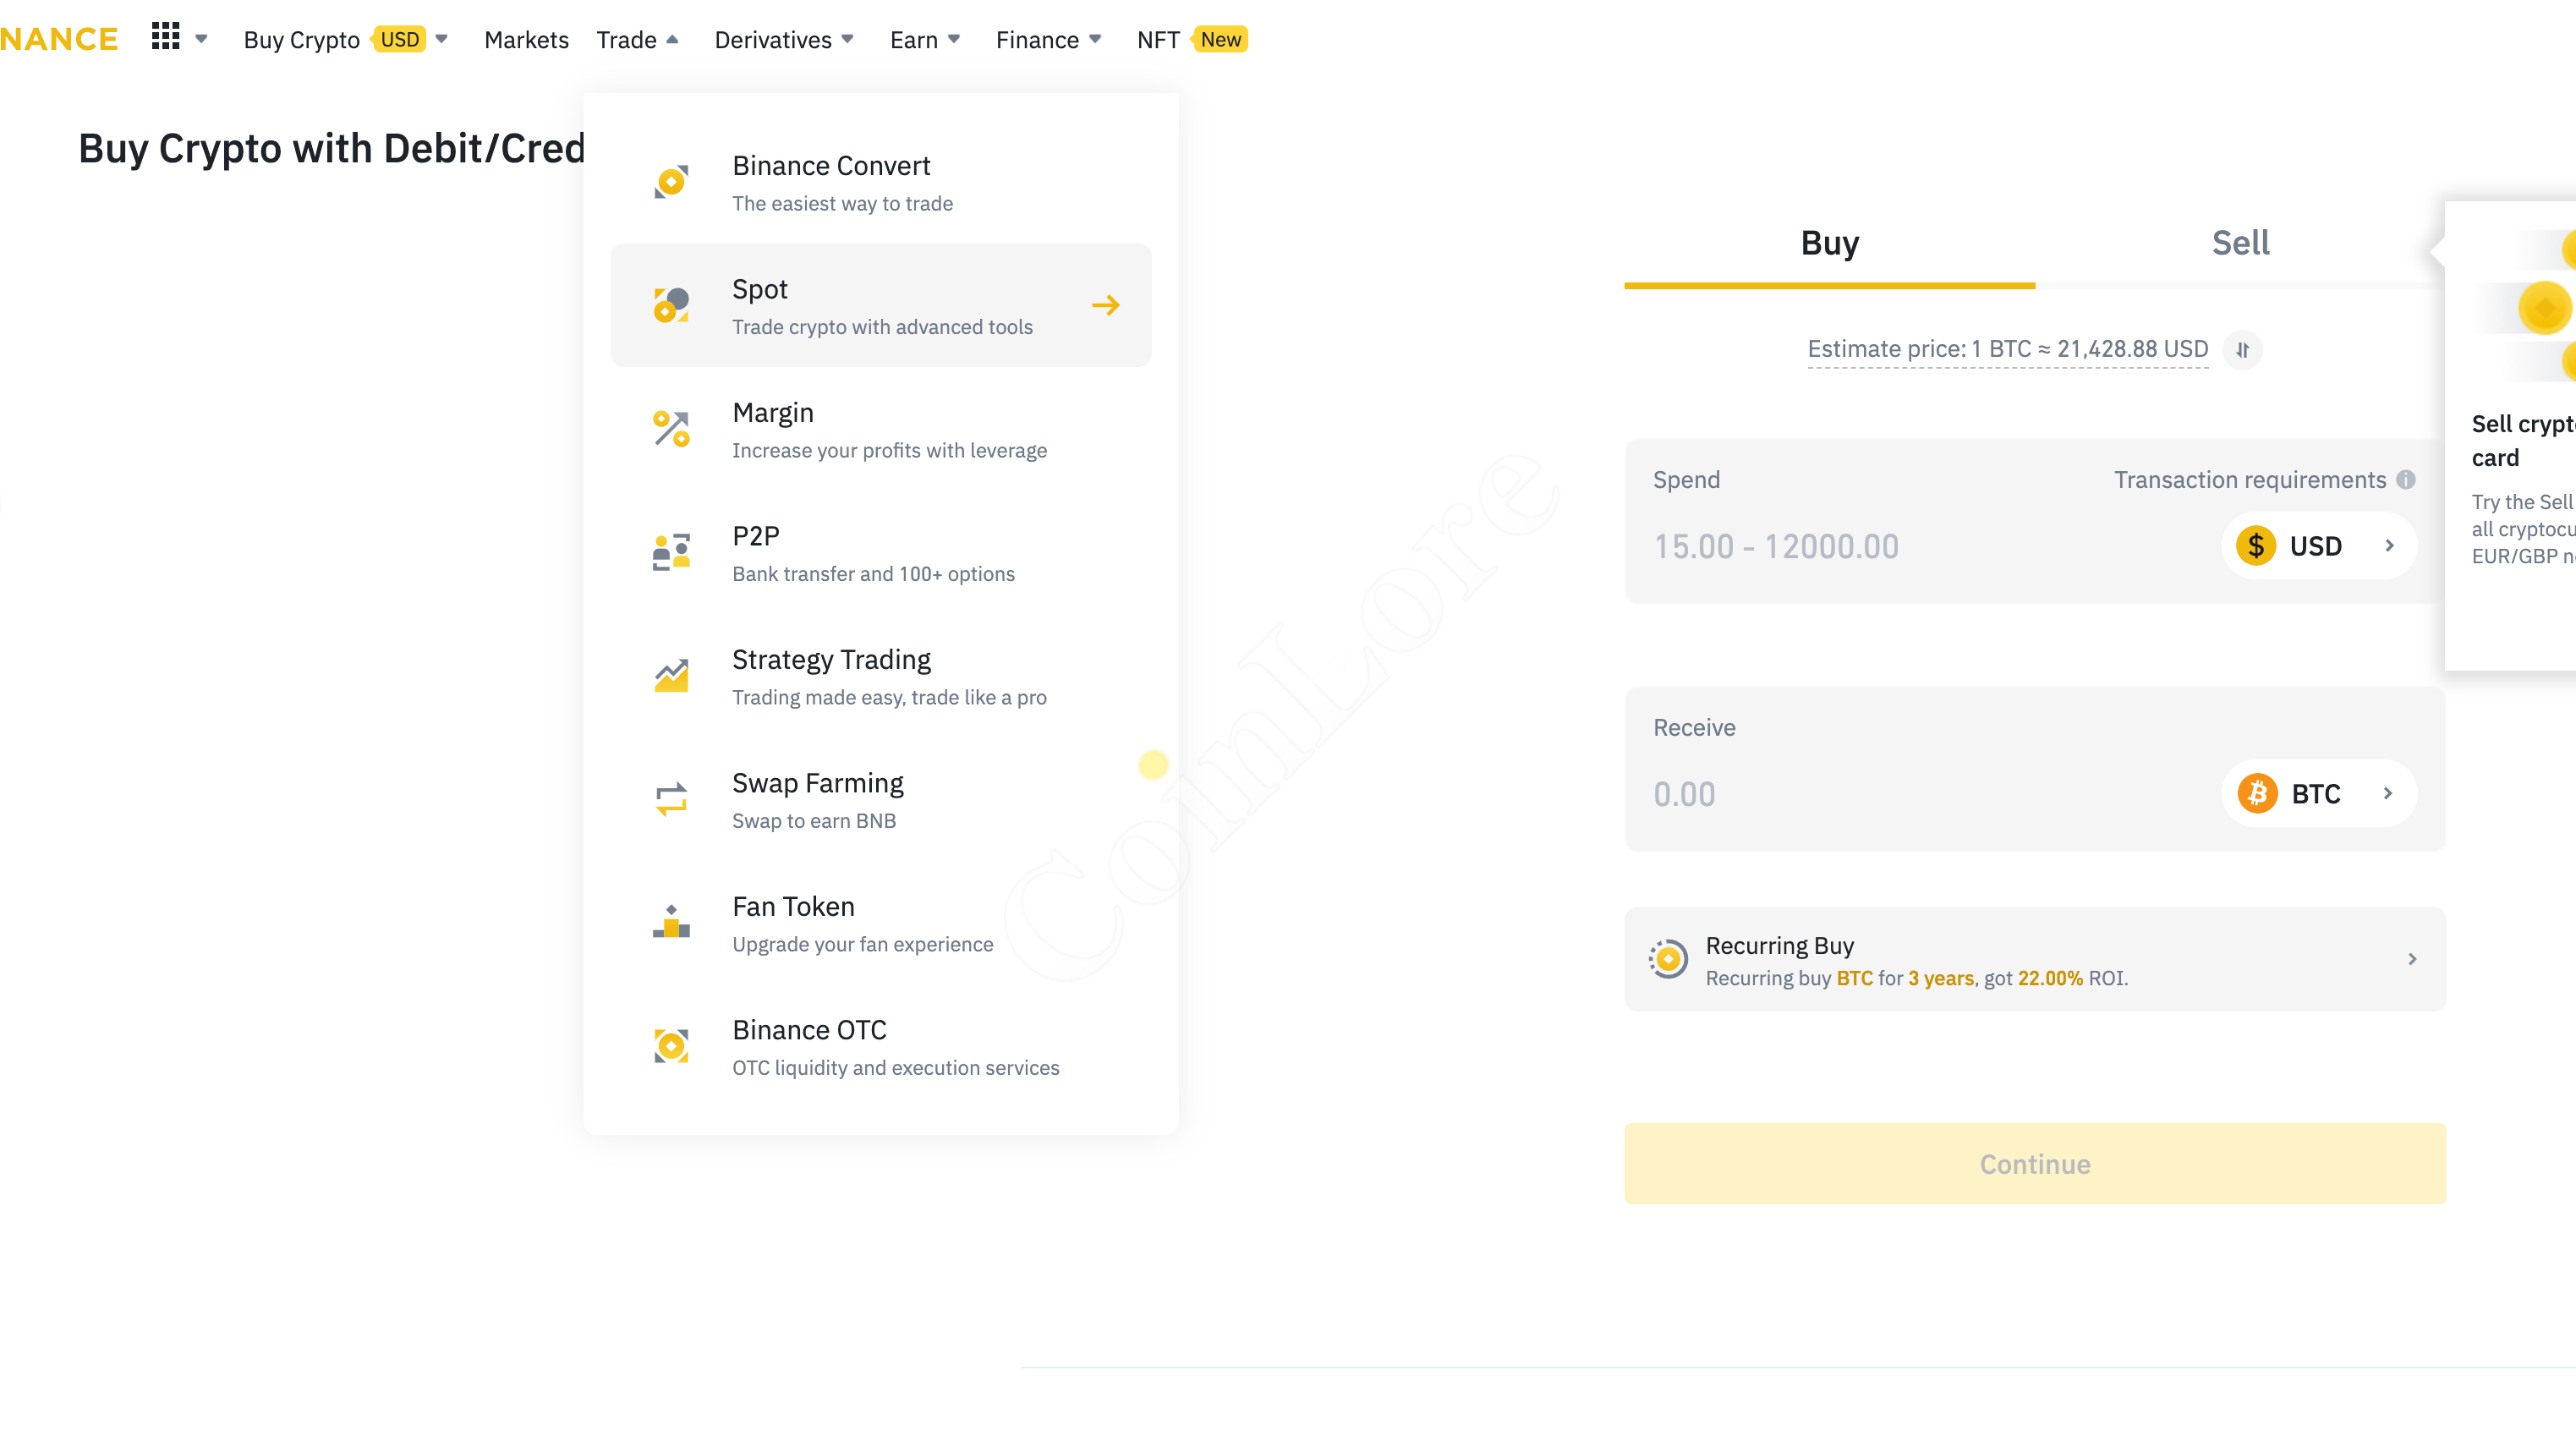Swap the estimate price direction

pos(2242,350)
